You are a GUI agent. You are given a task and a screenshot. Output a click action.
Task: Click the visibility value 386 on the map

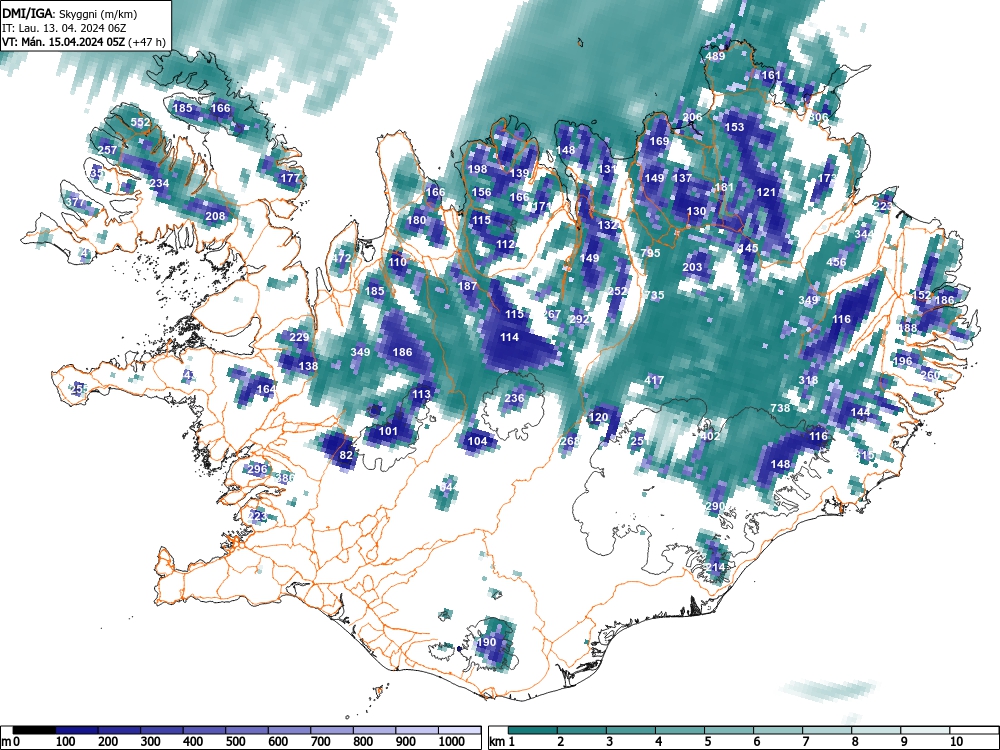pyautogui.click(x=285, y=478)
